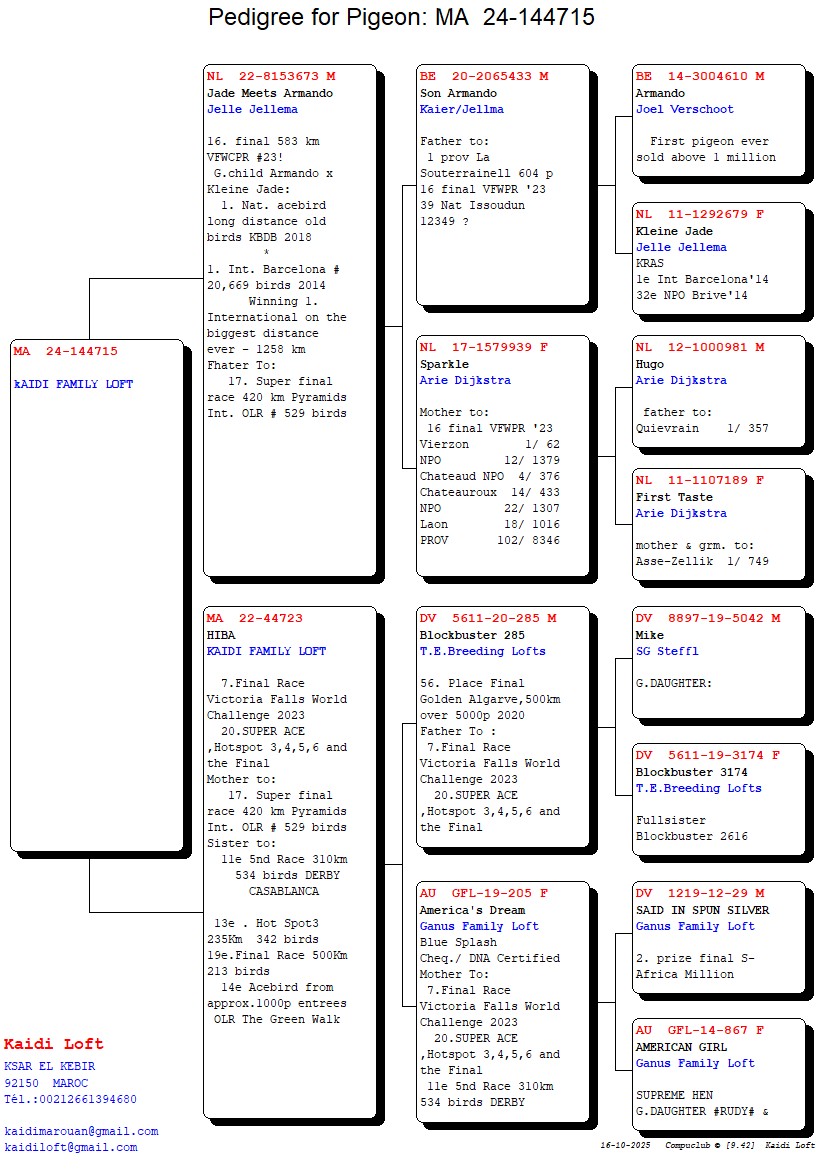
Task: Click the kaidimarouan@gmail.com email address
Action: tap(81, 1131)
